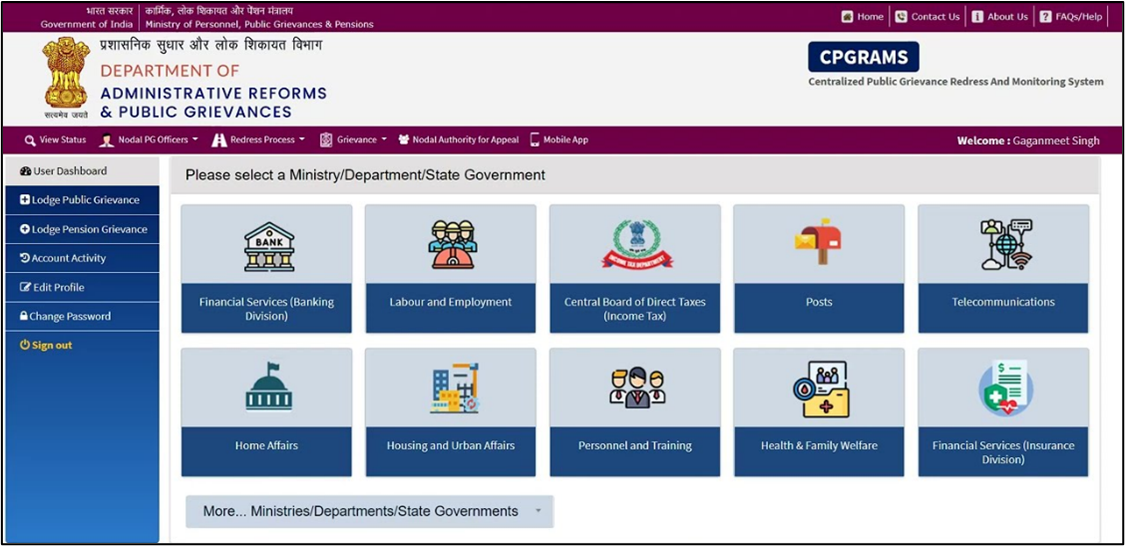
Task: Click the About Us link
Action: pos(1007,17)
